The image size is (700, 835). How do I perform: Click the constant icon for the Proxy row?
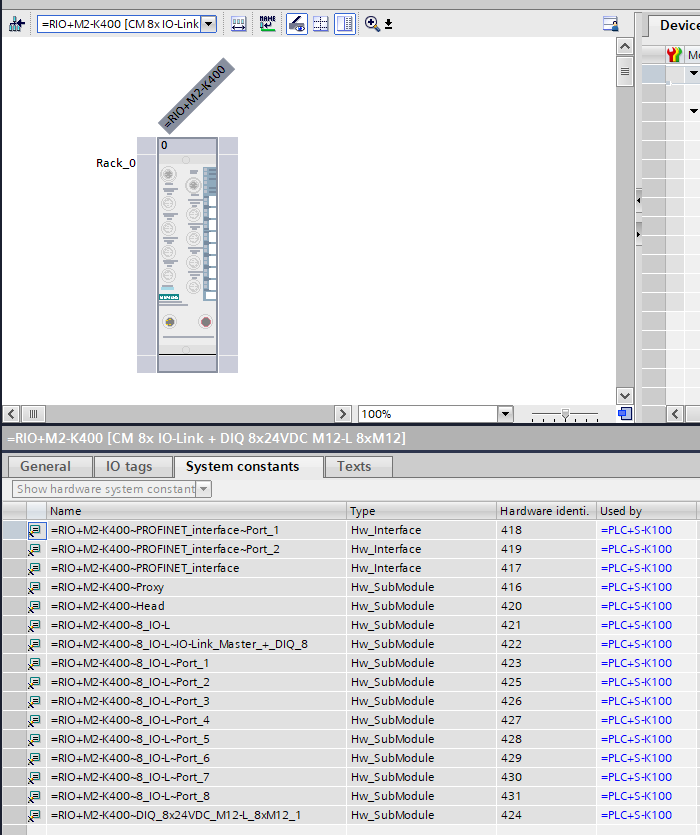pos(35,587)
